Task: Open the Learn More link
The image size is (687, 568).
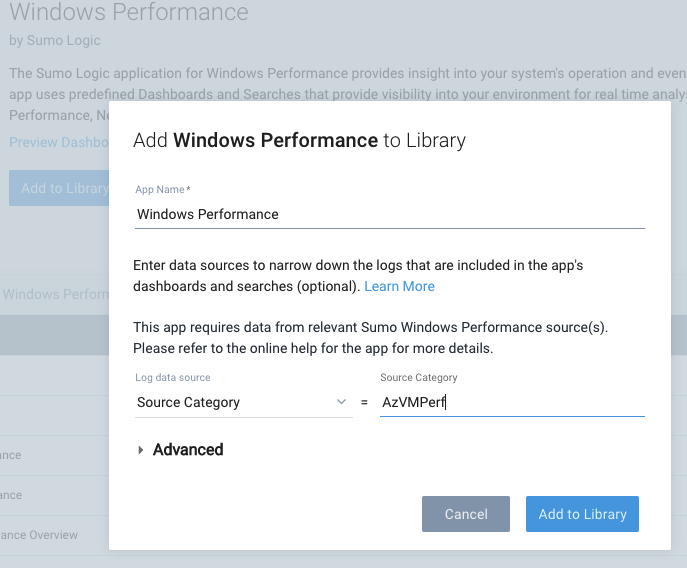Action: click(399, 287)
